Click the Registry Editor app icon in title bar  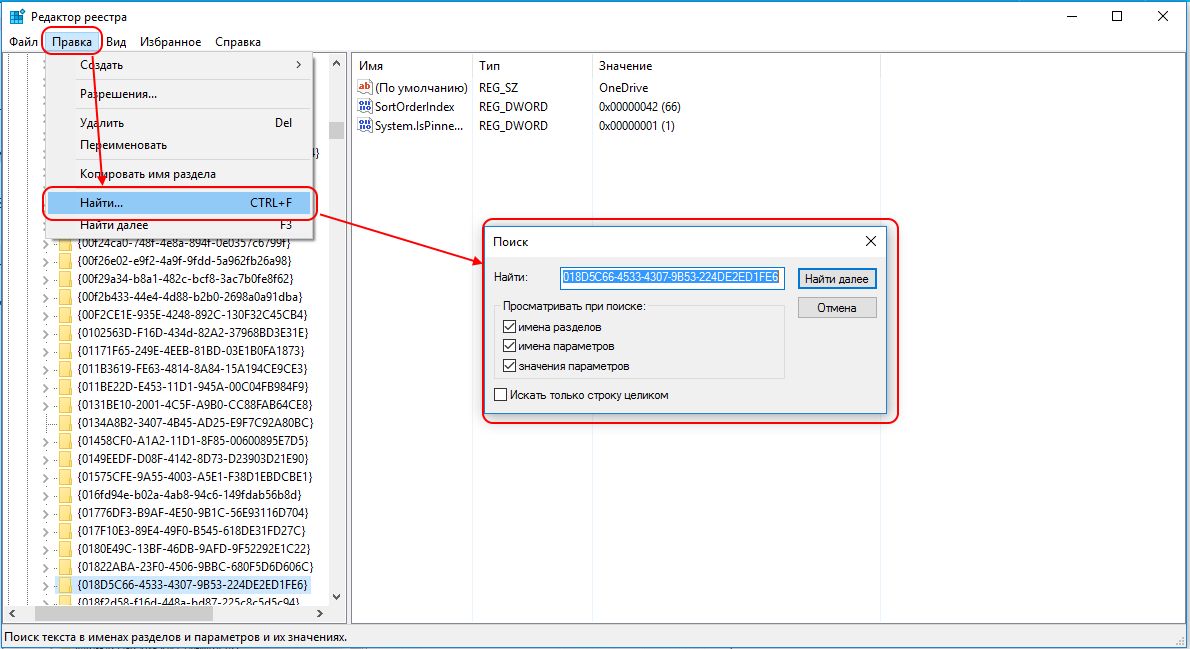point(17,17)
